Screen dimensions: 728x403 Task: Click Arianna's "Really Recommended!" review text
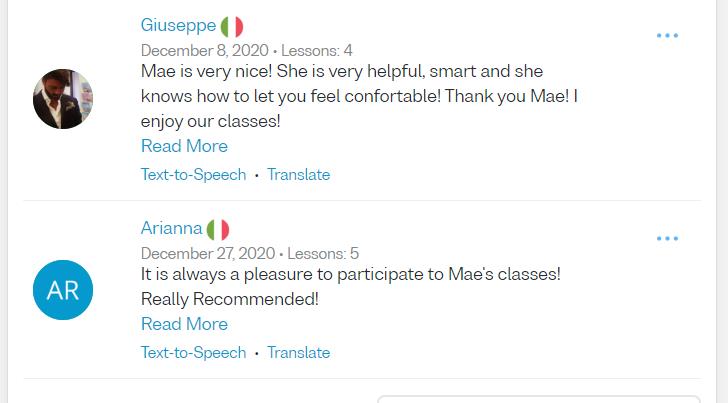point(230,299)
